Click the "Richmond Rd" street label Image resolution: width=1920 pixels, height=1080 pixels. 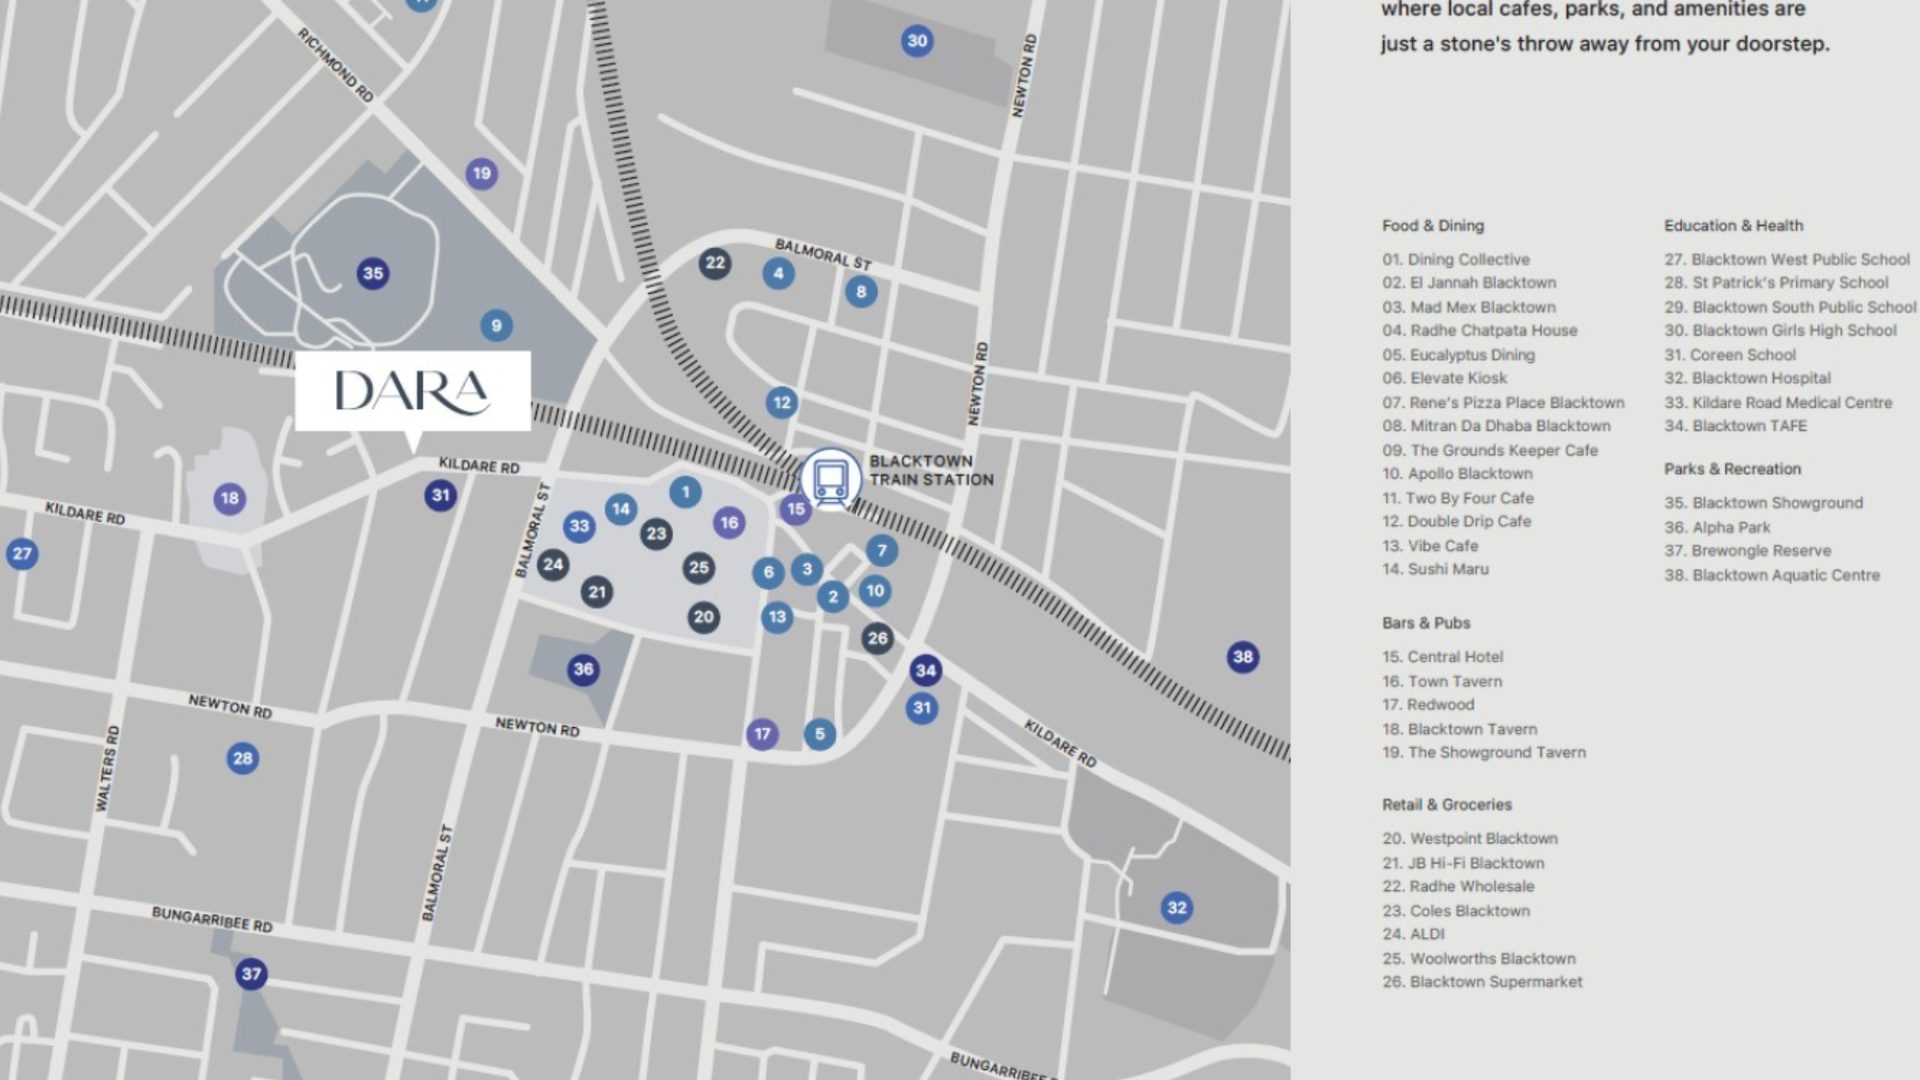[336, 64]
